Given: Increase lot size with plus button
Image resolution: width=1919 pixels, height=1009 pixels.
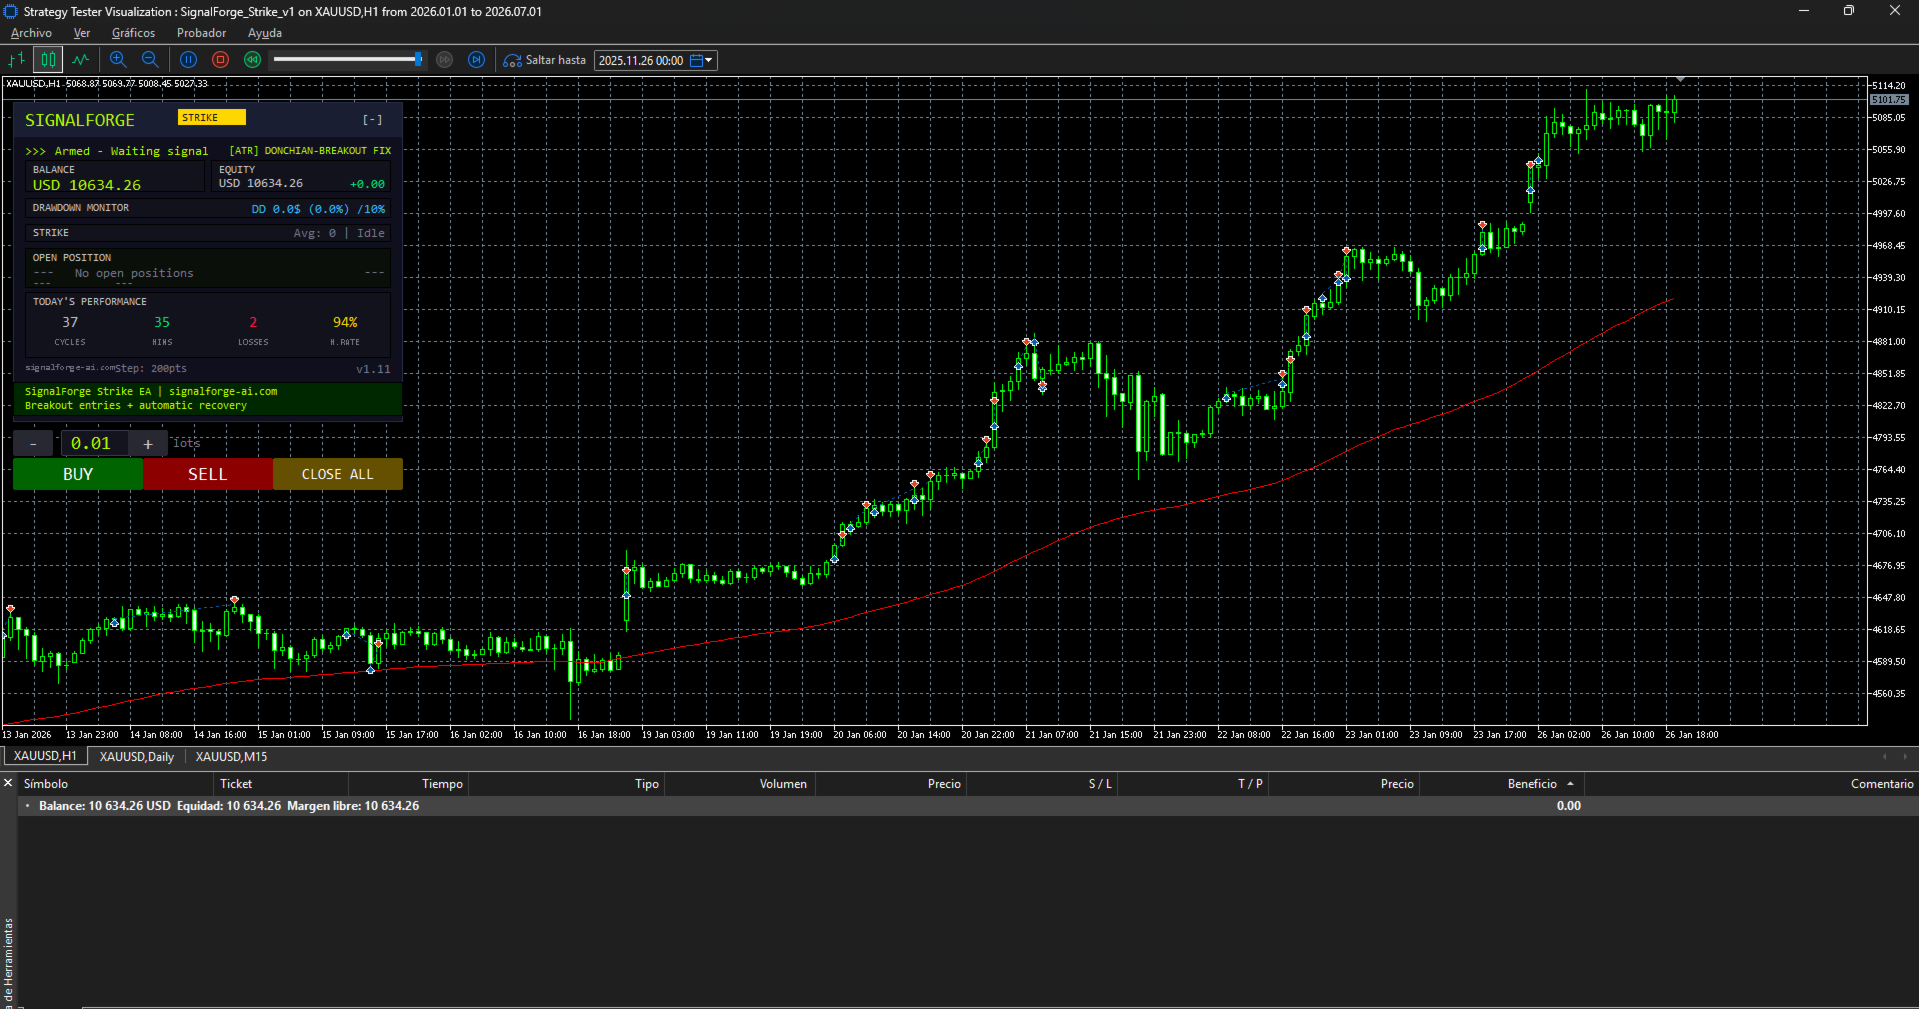Looking at the screenshot, I should 148,443.
